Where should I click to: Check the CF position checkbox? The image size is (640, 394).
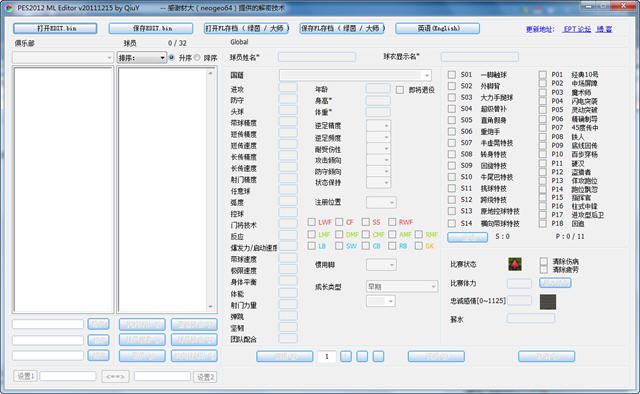click(x=339, y=222)
